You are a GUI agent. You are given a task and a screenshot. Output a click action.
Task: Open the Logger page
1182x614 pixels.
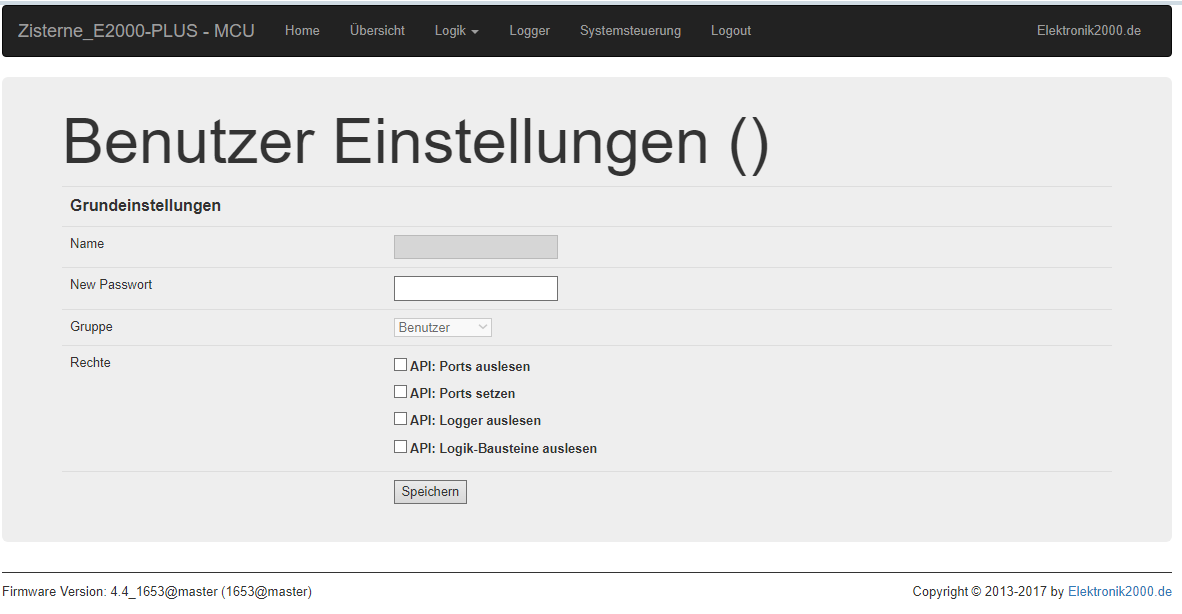pos(529,31)
